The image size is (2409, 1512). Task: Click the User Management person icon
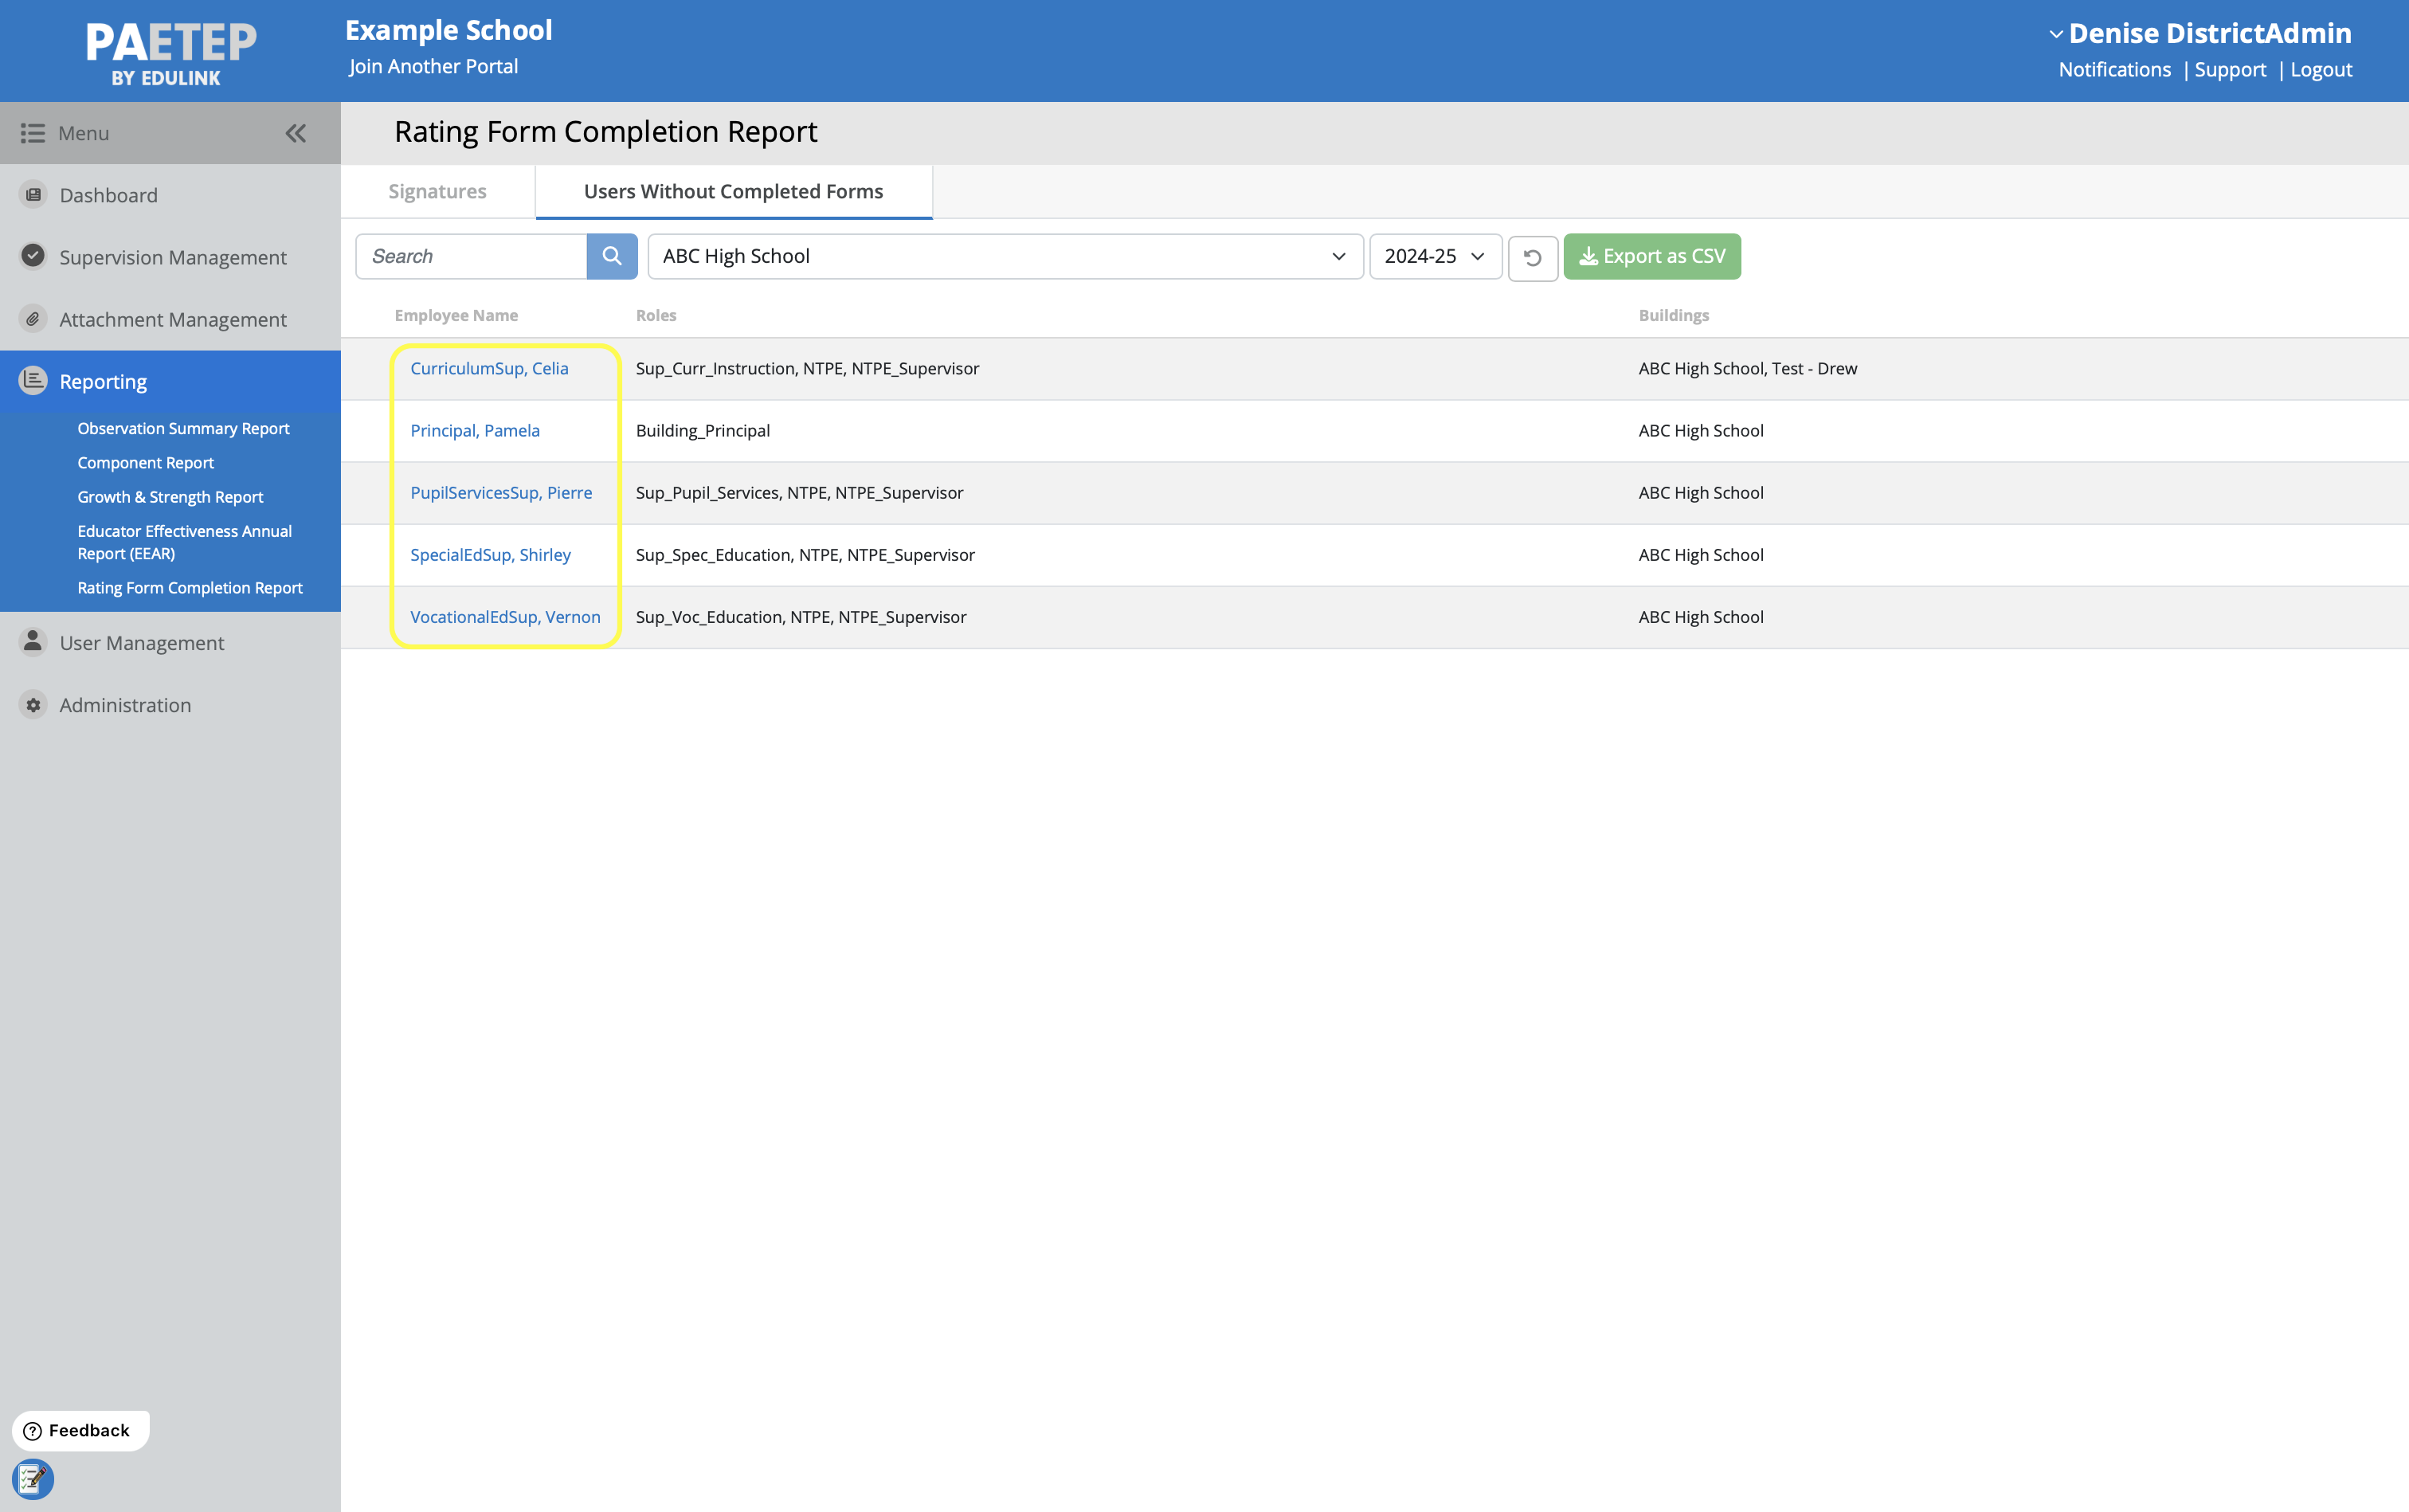33,641
